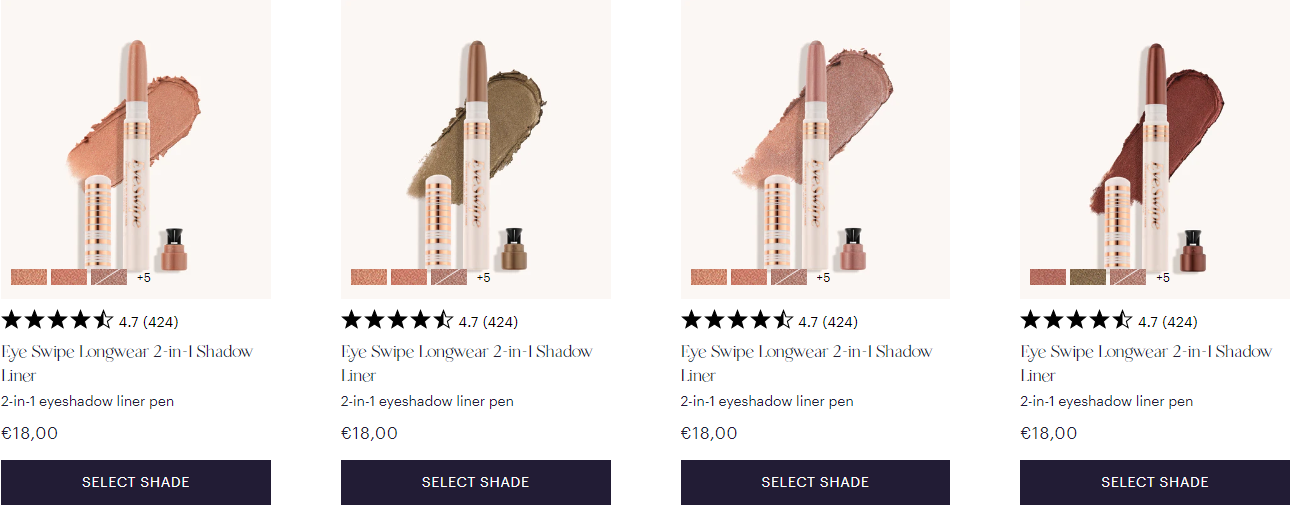Click the star rating icons on the third product
Viewport: 1291px width, 505px height.
pos(737,321)
